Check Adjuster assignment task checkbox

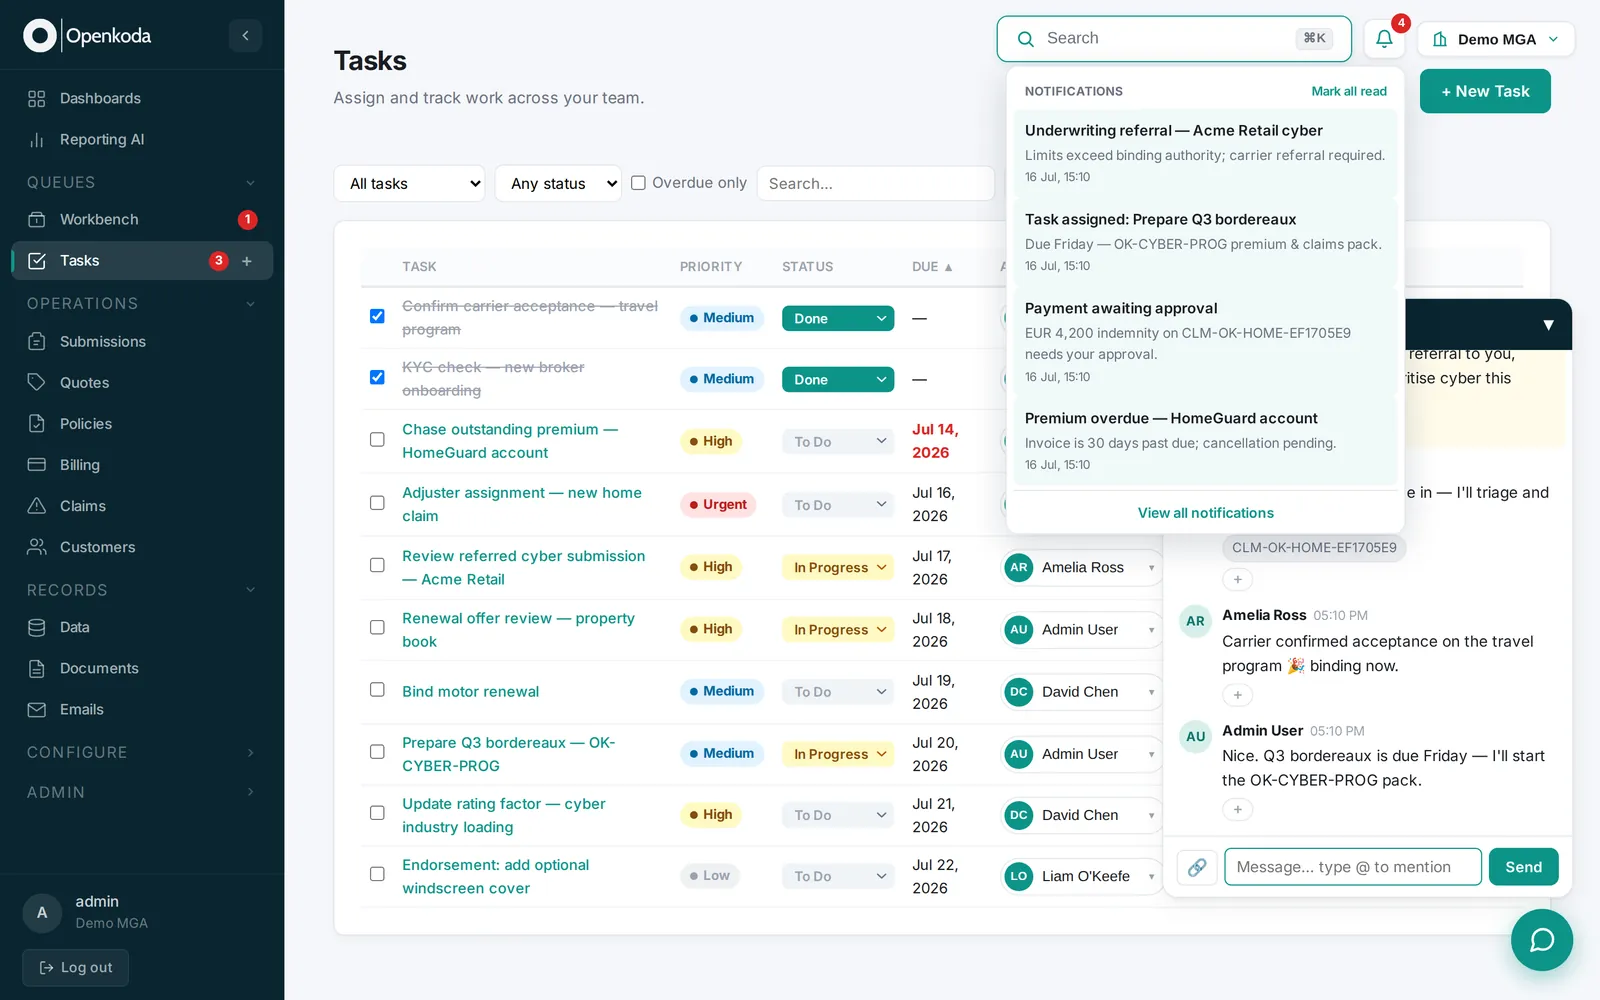[x=377, y=503]
